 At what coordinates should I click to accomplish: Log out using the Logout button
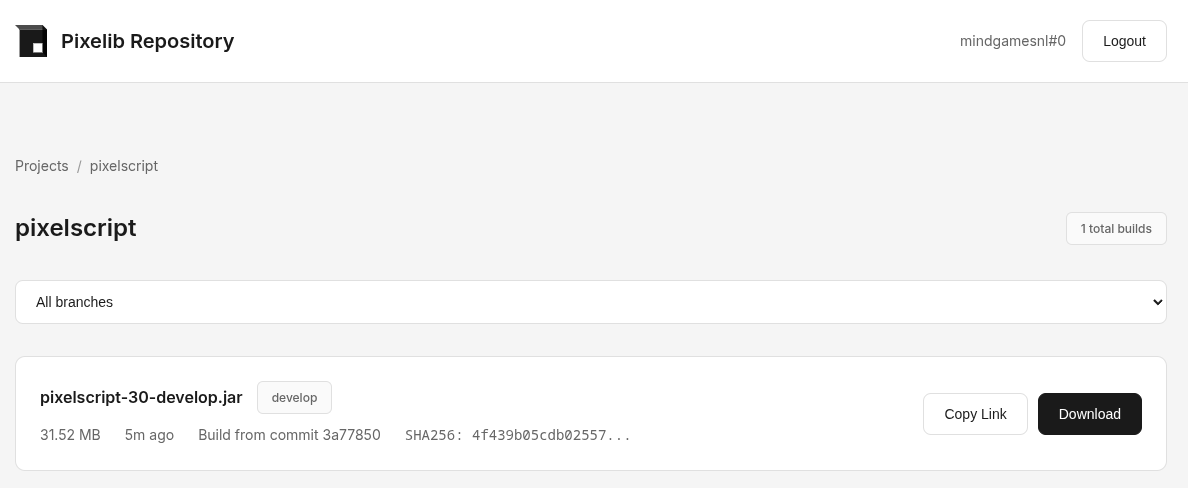(x=1123, y=41)
